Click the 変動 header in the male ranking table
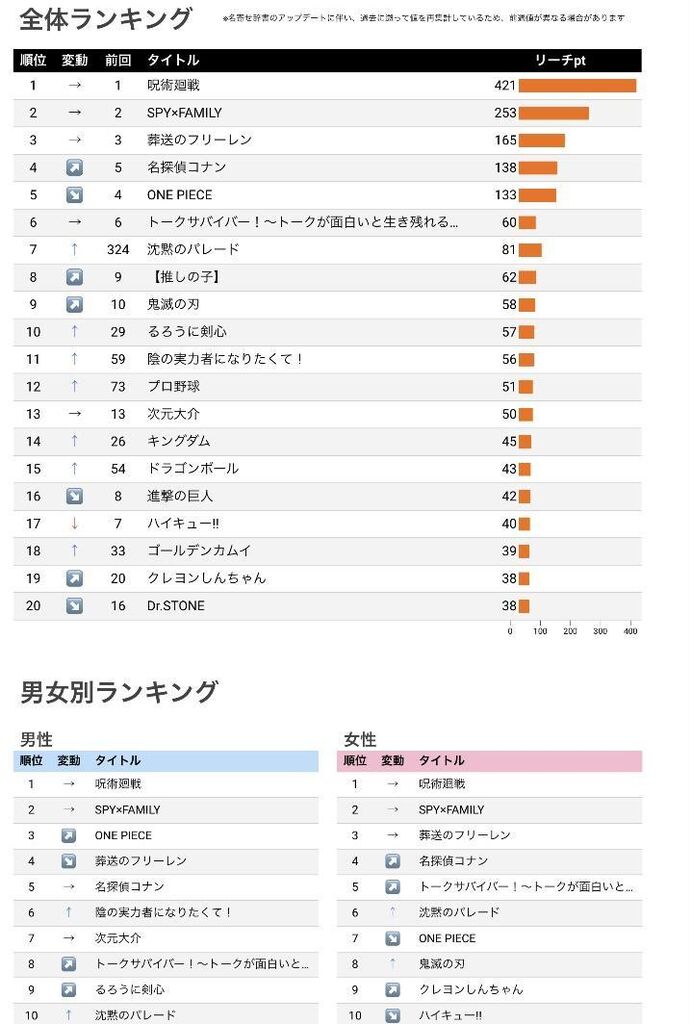Image resolution: width=692 pixels, height=1024 pixels. (x=69, y=761)
